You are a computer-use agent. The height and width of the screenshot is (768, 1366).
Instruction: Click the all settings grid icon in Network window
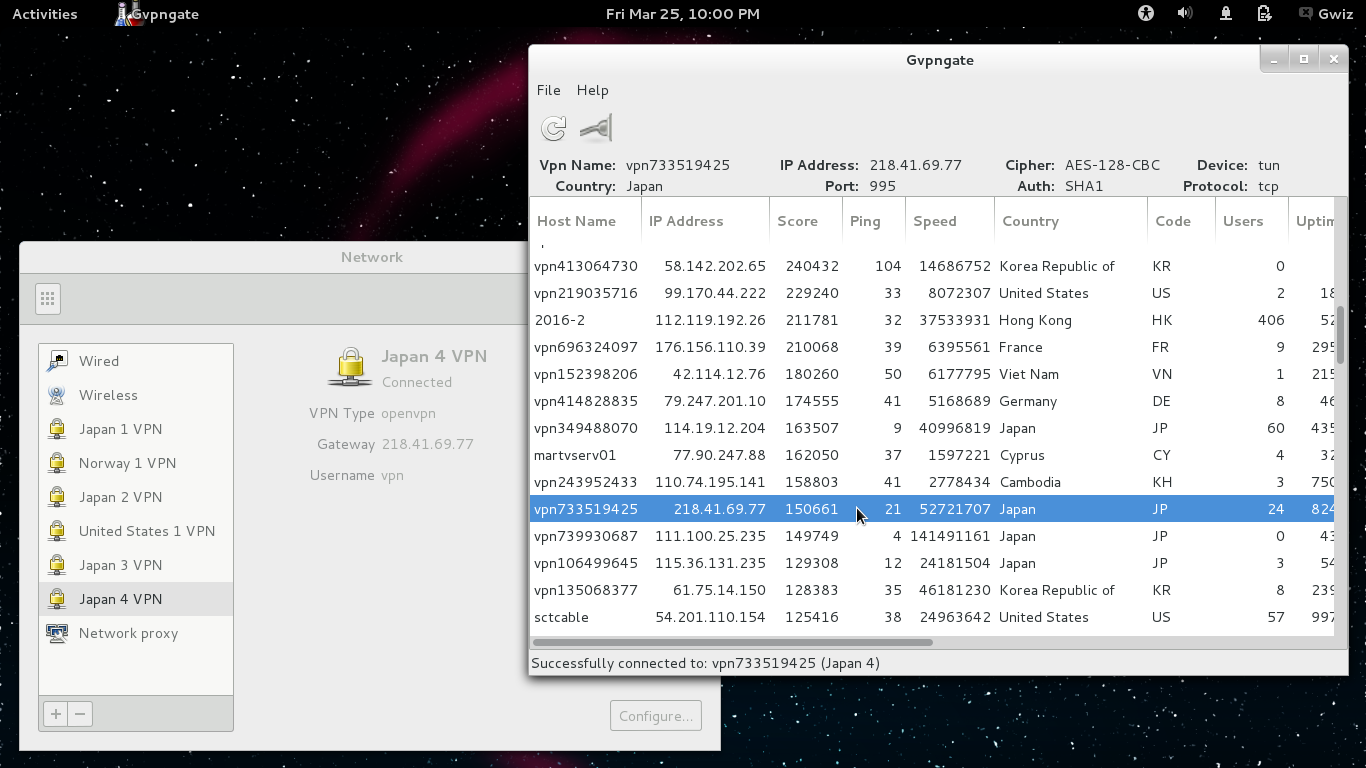tap(47, 299)
